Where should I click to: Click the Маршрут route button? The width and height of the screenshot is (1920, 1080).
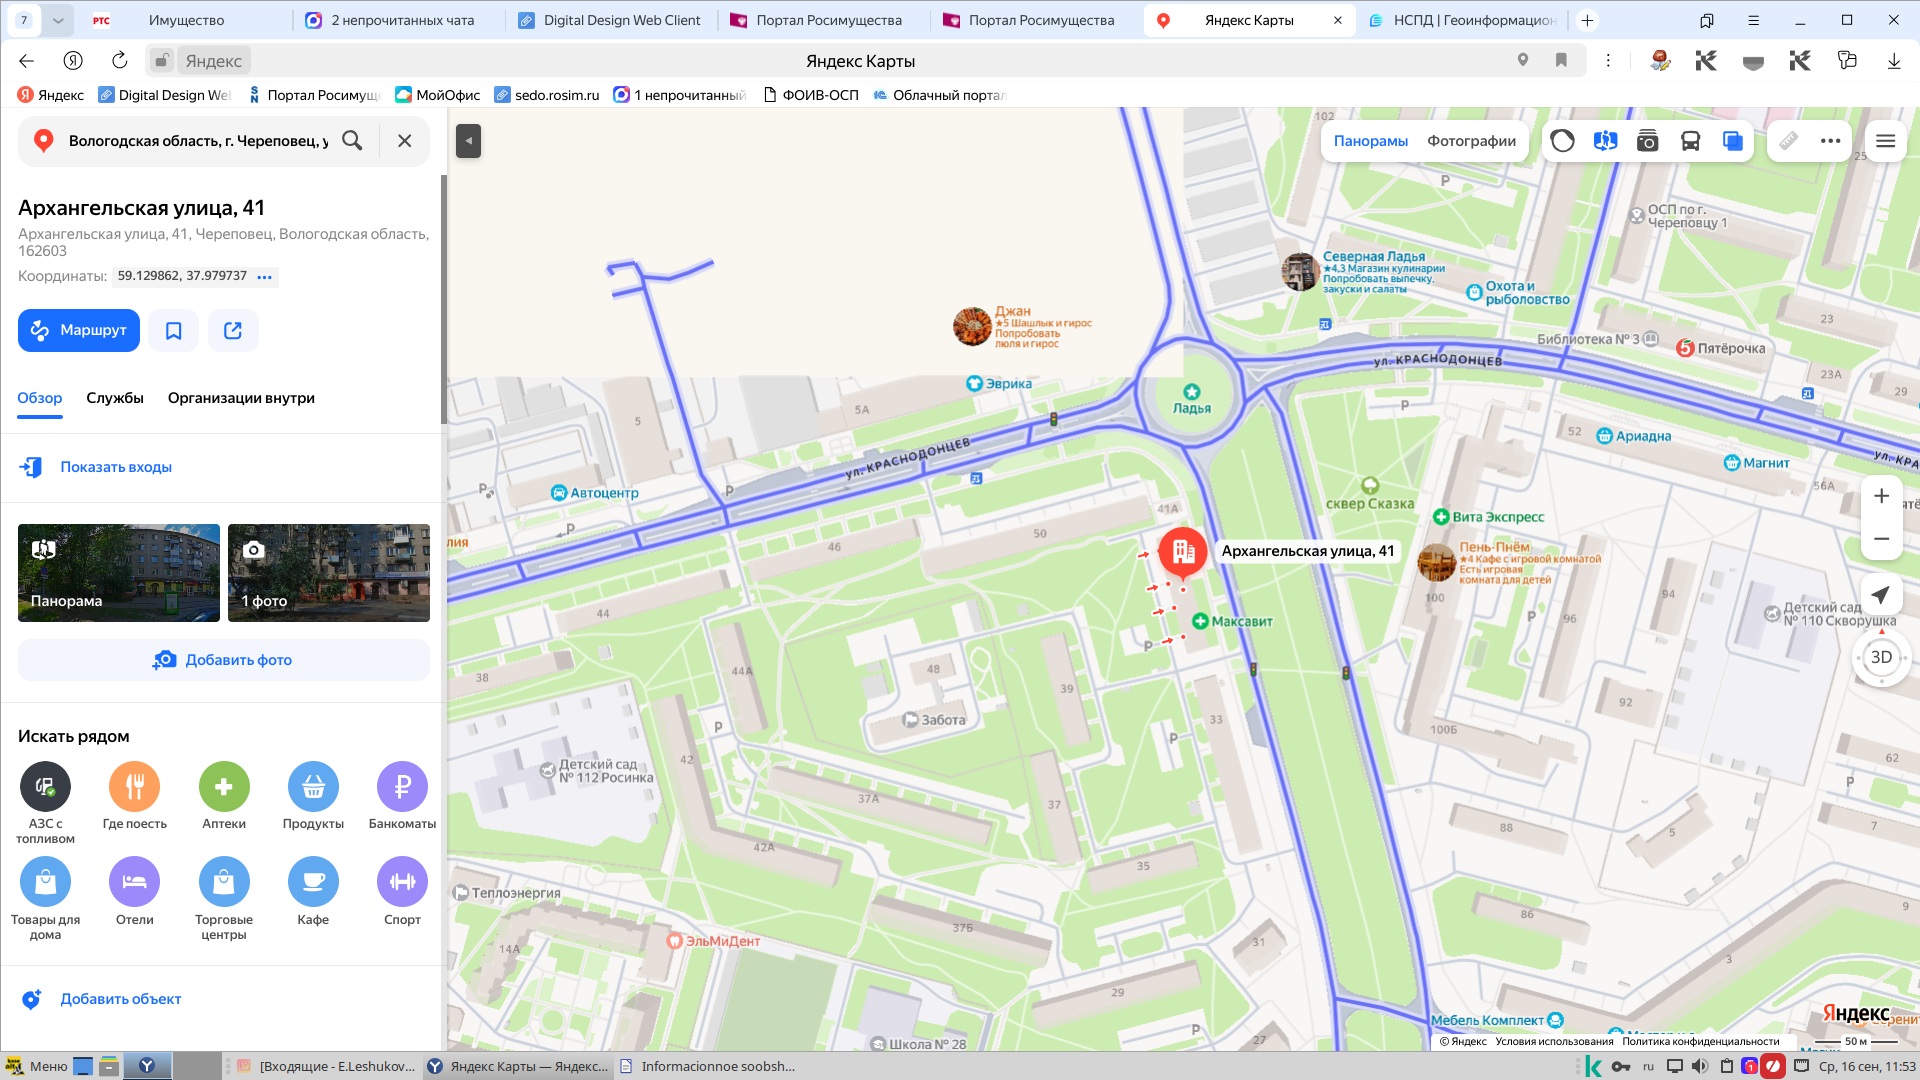point(79,330)
